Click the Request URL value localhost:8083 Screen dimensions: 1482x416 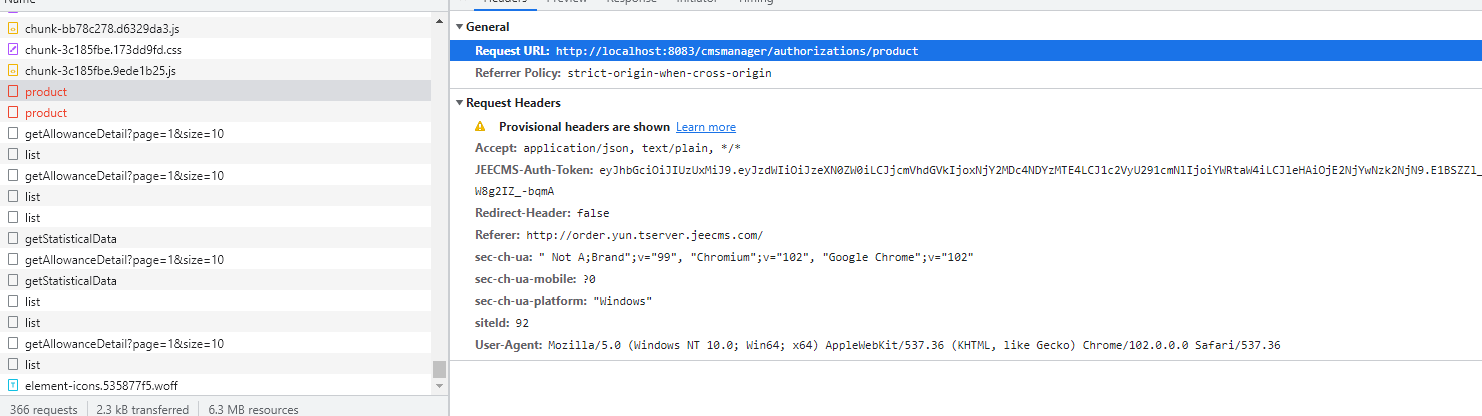(737, 51)
